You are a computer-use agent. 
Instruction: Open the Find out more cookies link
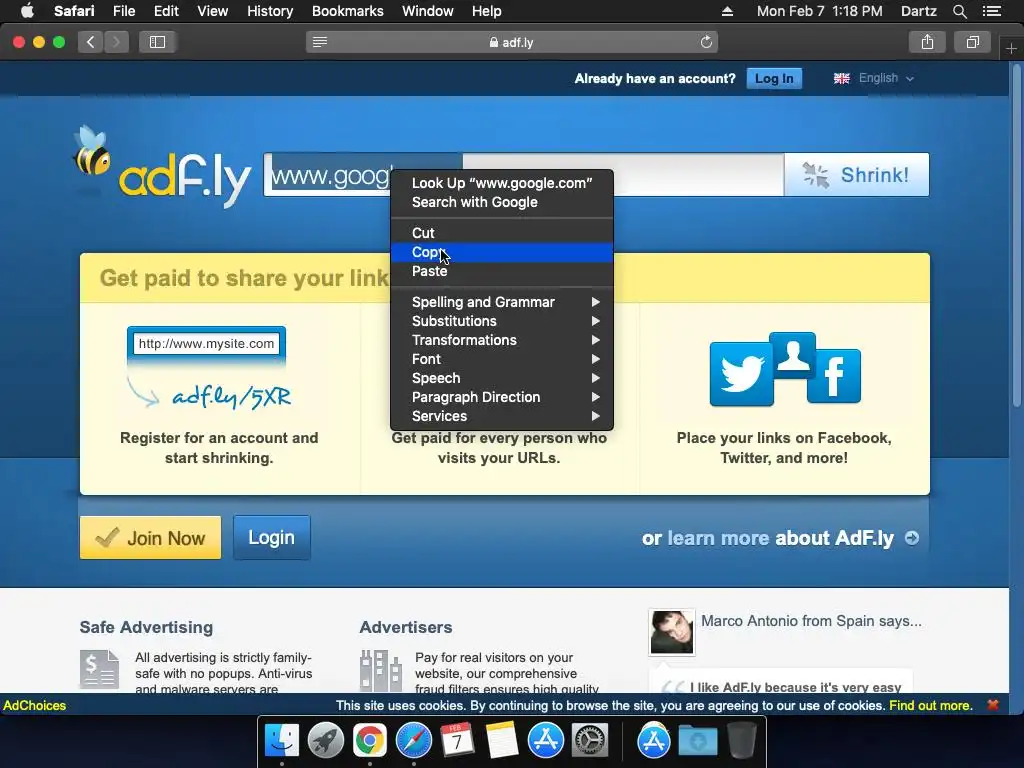click(x=931, y=705)
